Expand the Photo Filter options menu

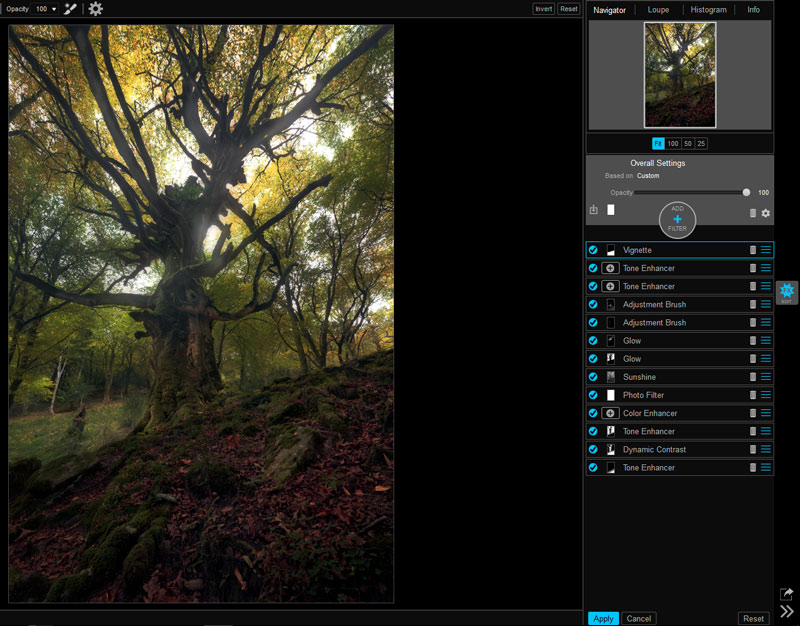click(766, 395)
